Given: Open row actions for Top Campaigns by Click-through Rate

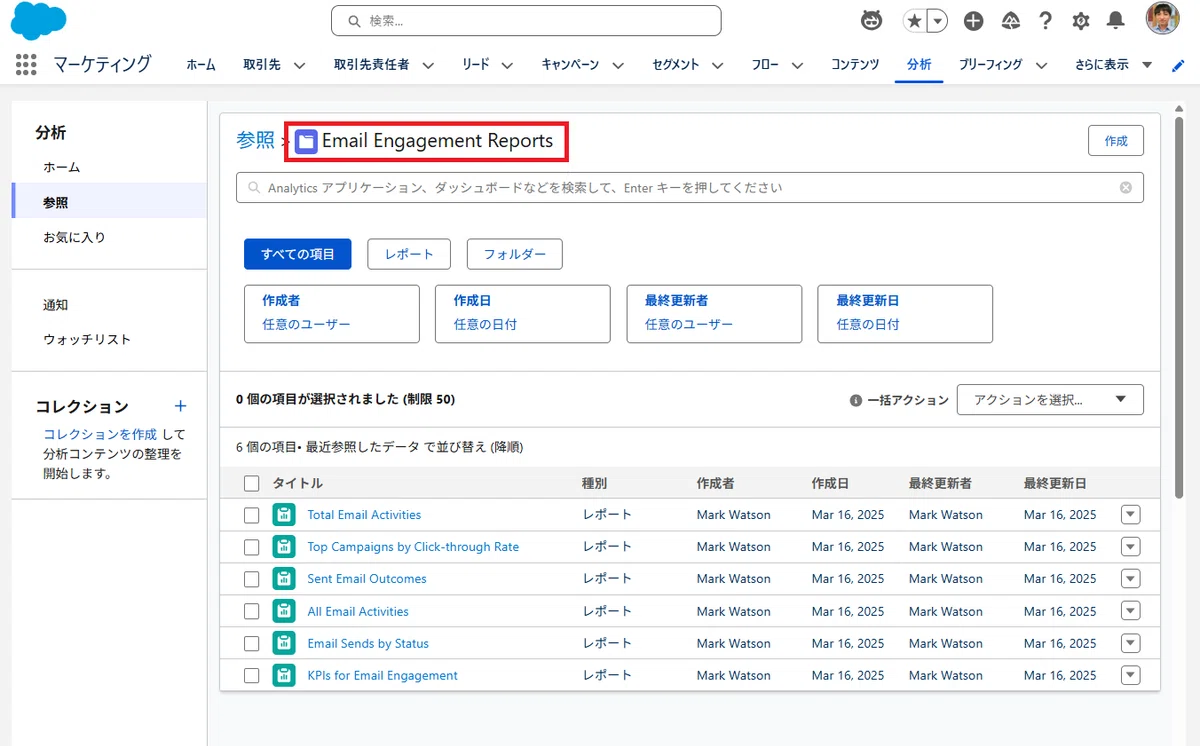Looking at the screenshot, I should point(1131,547).
